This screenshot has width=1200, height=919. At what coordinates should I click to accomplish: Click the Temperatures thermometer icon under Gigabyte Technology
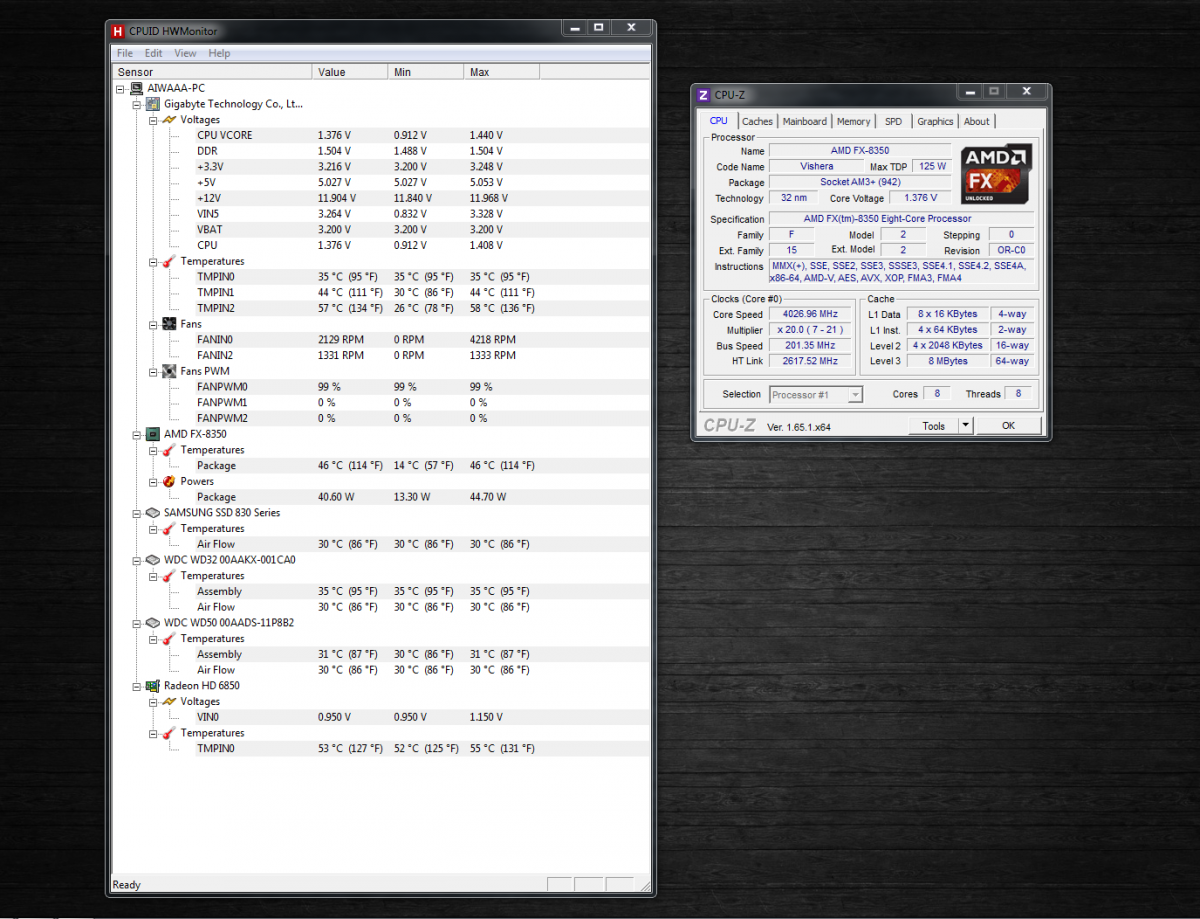point(169,261)
